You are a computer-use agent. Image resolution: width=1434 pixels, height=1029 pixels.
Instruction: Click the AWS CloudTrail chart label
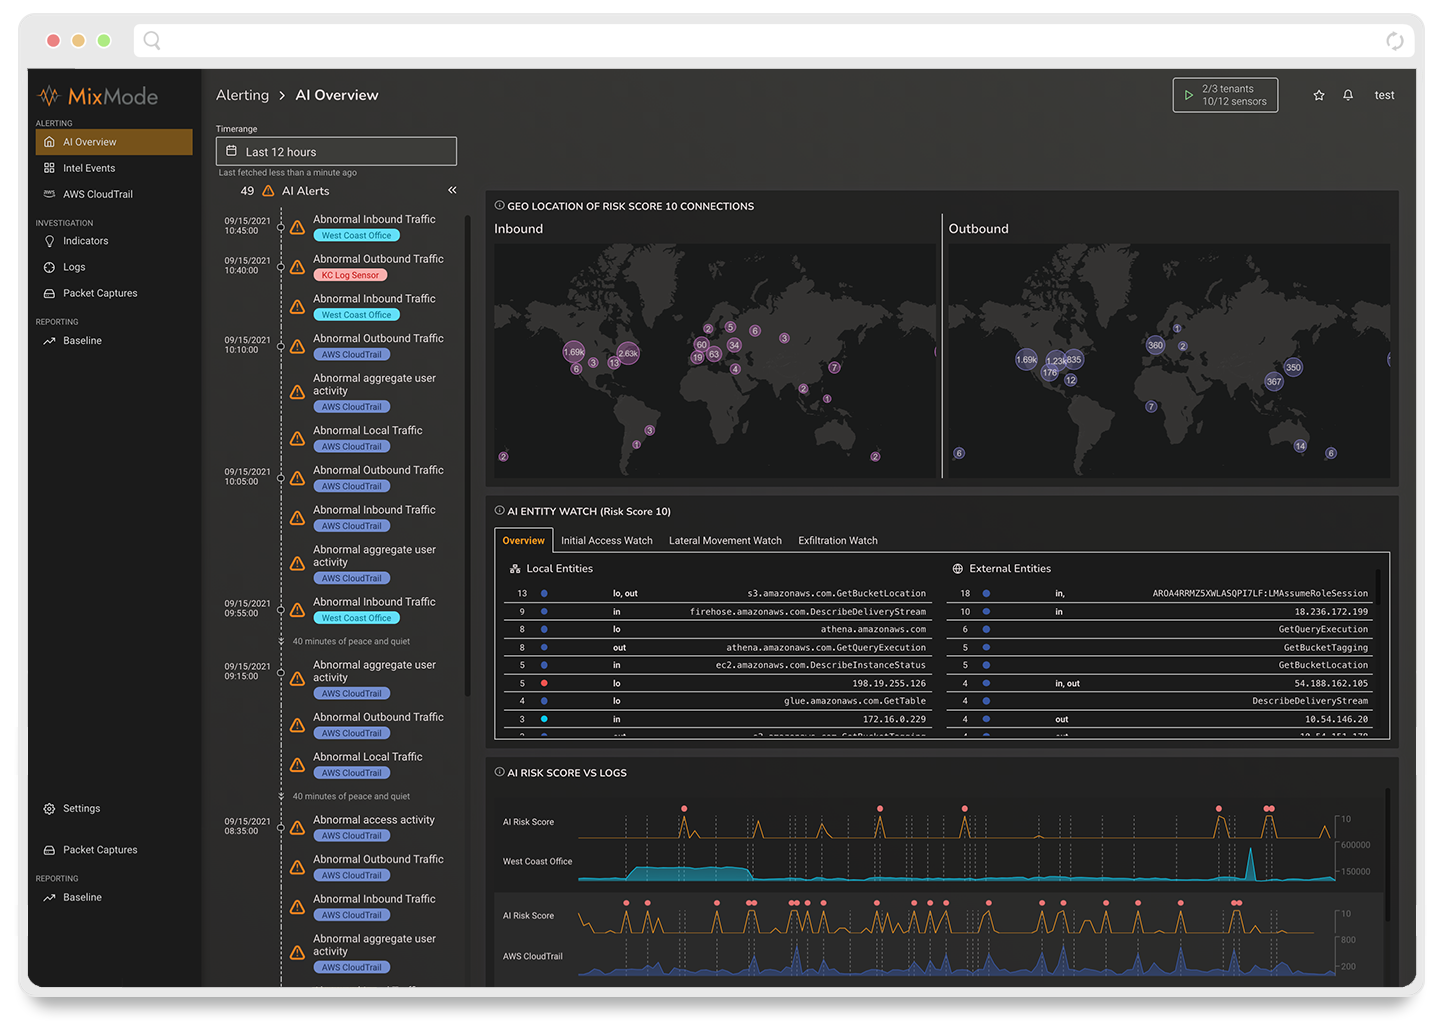click(x=532, y=957)
